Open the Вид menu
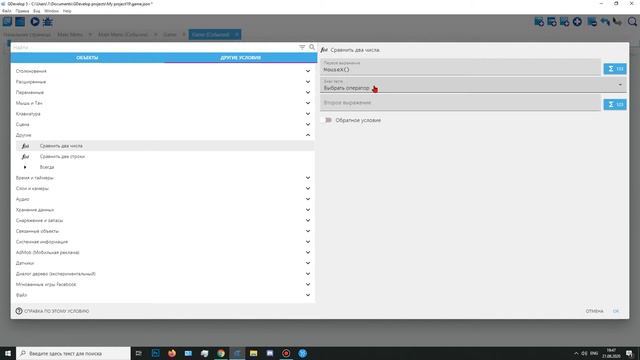 pos(37,11)
